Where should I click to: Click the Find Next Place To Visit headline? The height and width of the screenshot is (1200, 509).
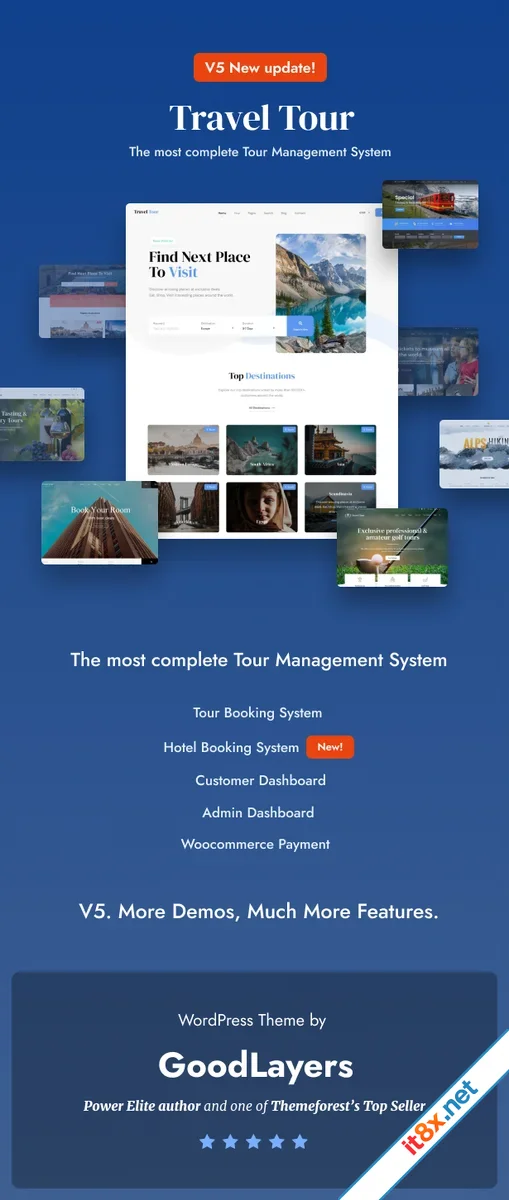click(199, 264)
